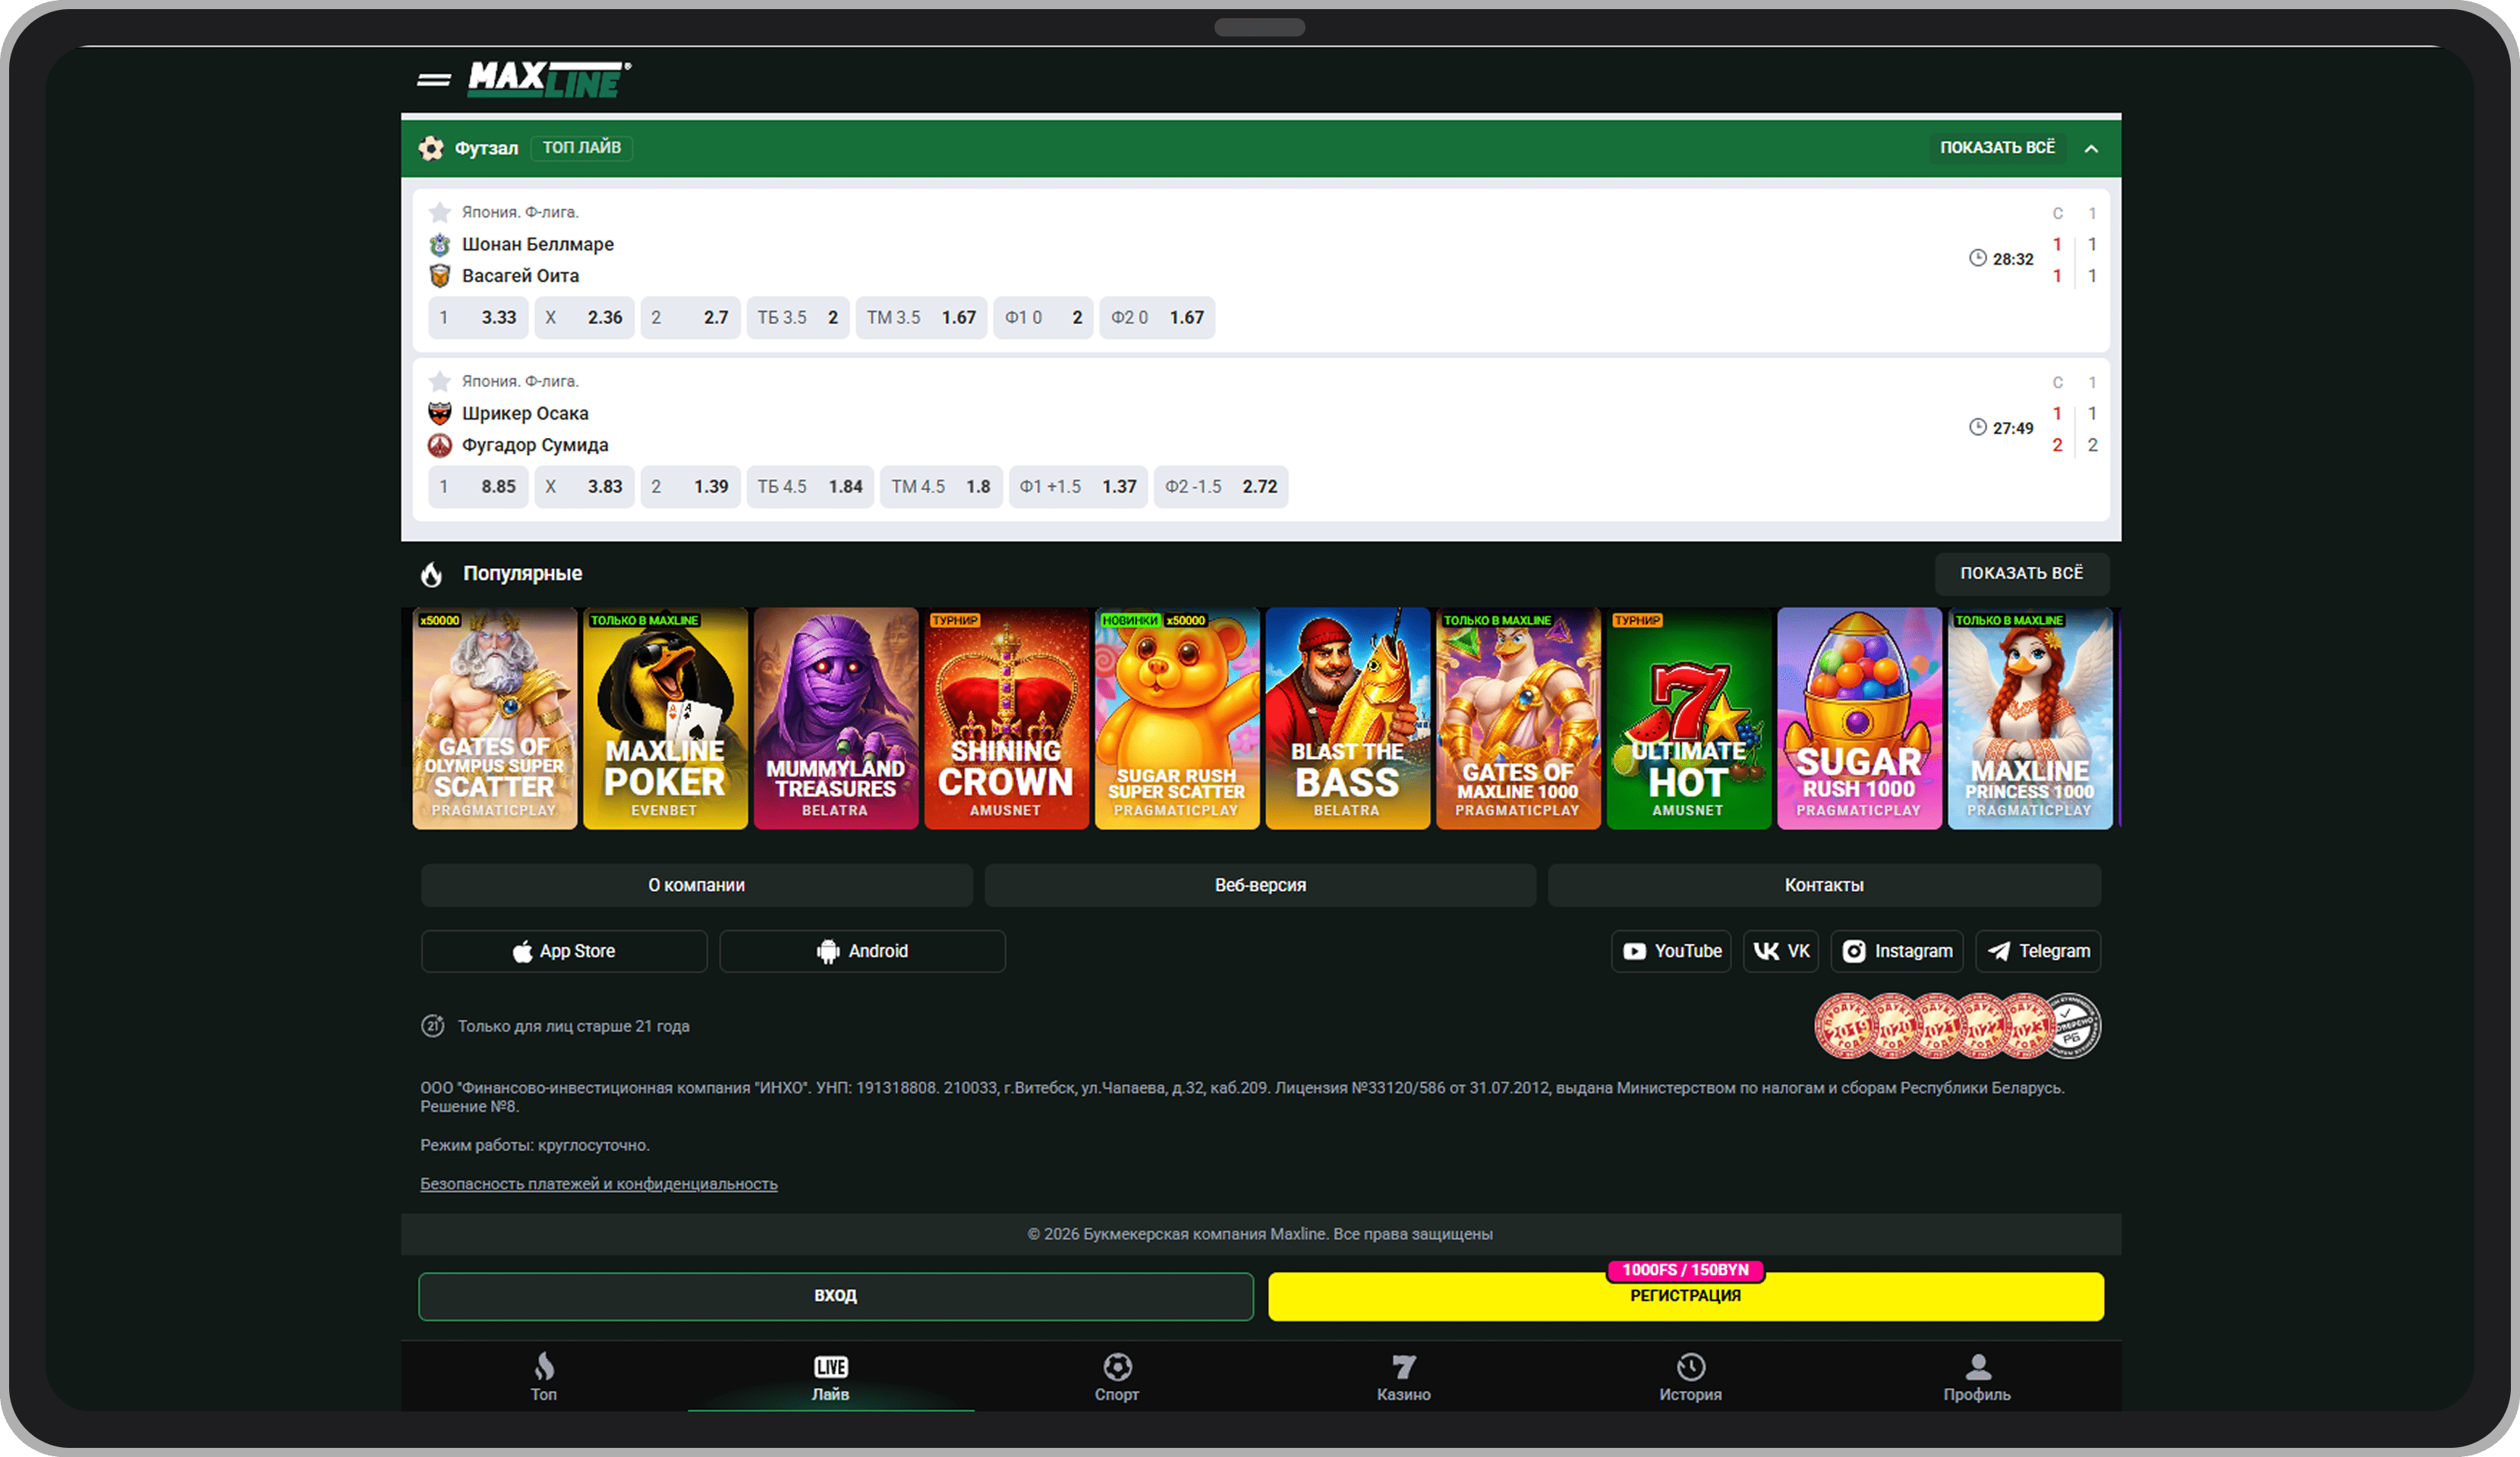Select the ТОП ЛАЙВ tag
Viewport: 2520px width, 1457px height.
[x=582, y=148]
